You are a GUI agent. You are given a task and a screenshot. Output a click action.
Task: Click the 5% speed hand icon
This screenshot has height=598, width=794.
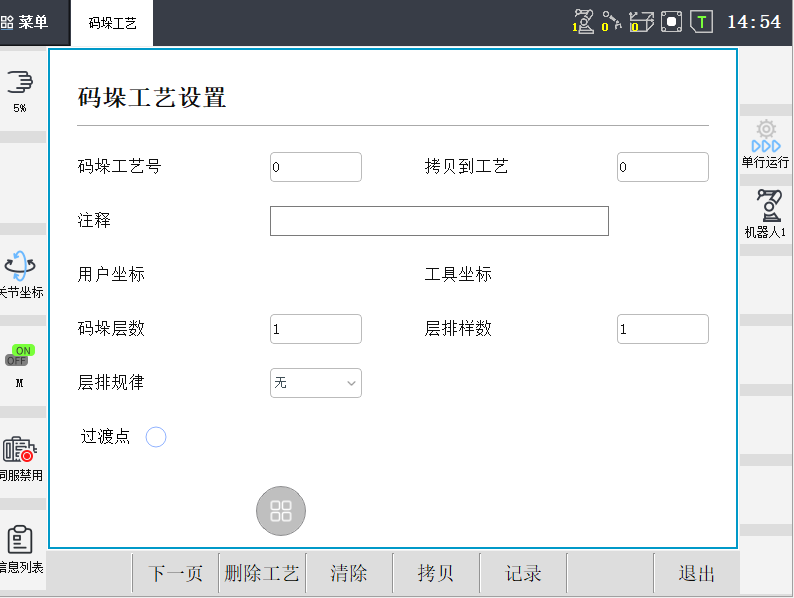pyautogui.click(x=20, y=88)
